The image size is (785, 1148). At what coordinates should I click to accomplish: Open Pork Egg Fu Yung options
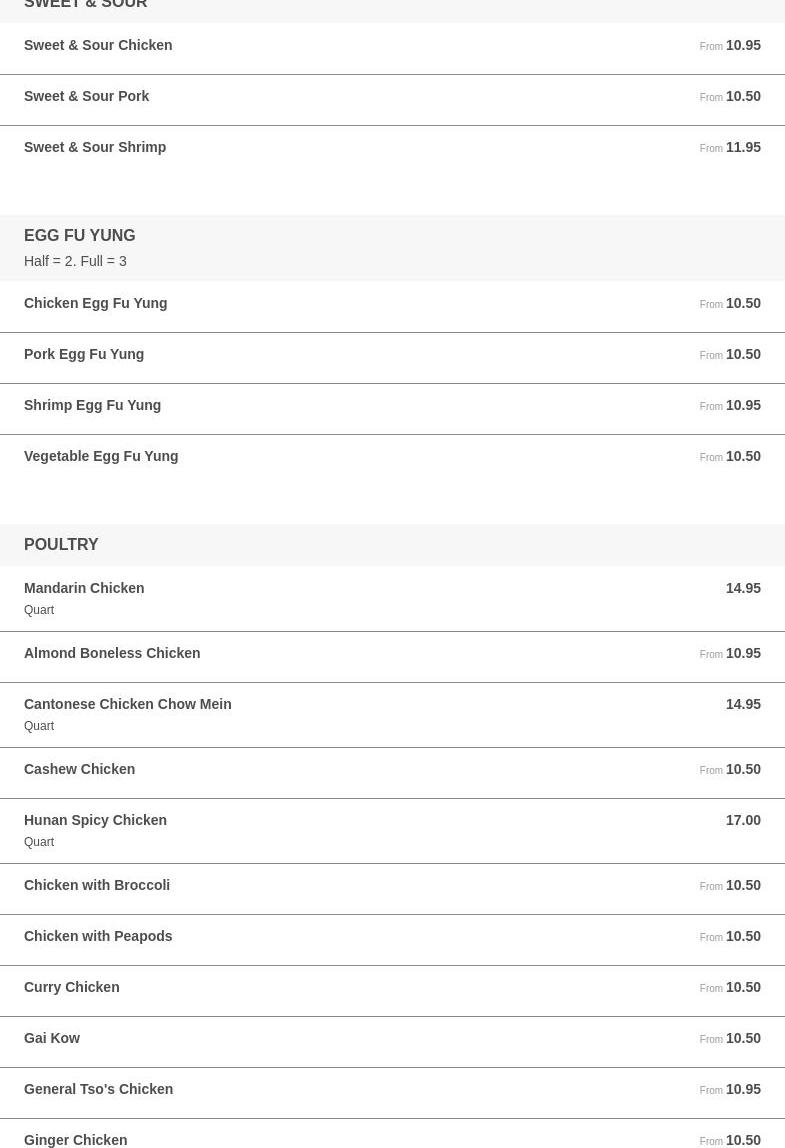point(392,358)
